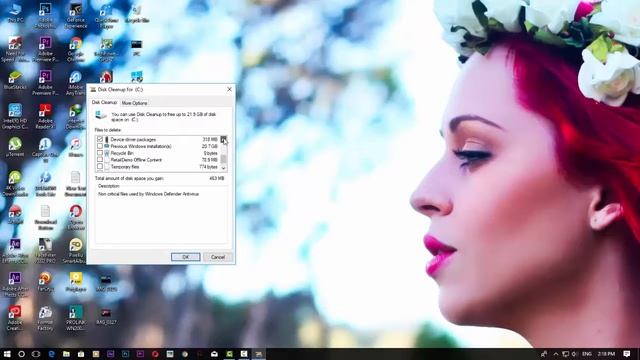
Task: Open GeForce Experience desktop shortcut
Action: [x=76, y=15]
